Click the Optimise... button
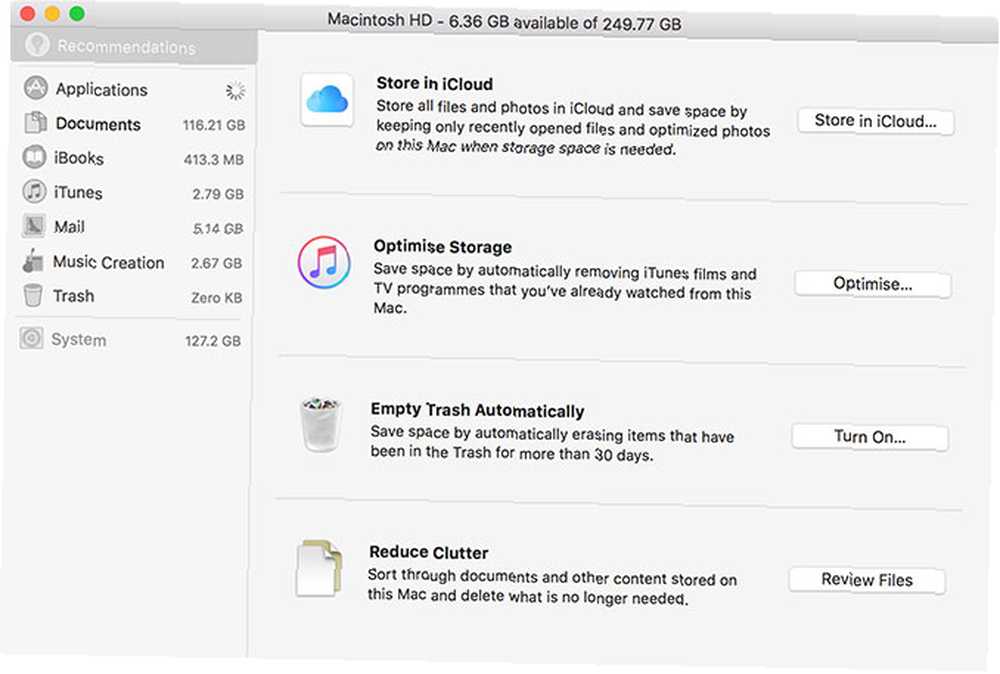Viewport: 1000px width, 674px height. click(x=872, y=284)
